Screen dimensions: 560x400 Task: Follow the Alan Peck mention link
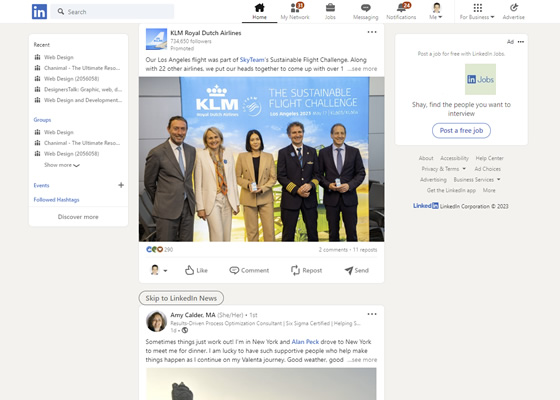[x=305, y=342]
